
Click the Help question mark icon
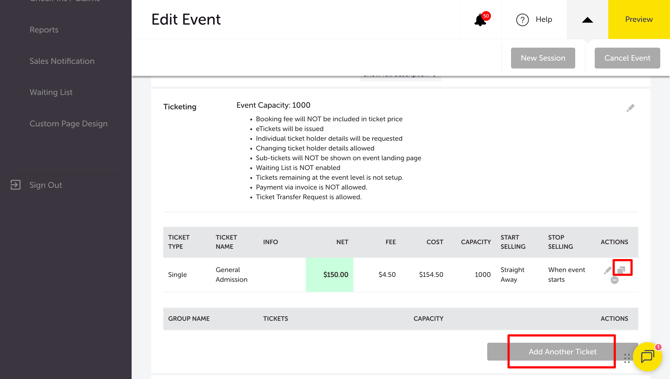click(522, 20)
